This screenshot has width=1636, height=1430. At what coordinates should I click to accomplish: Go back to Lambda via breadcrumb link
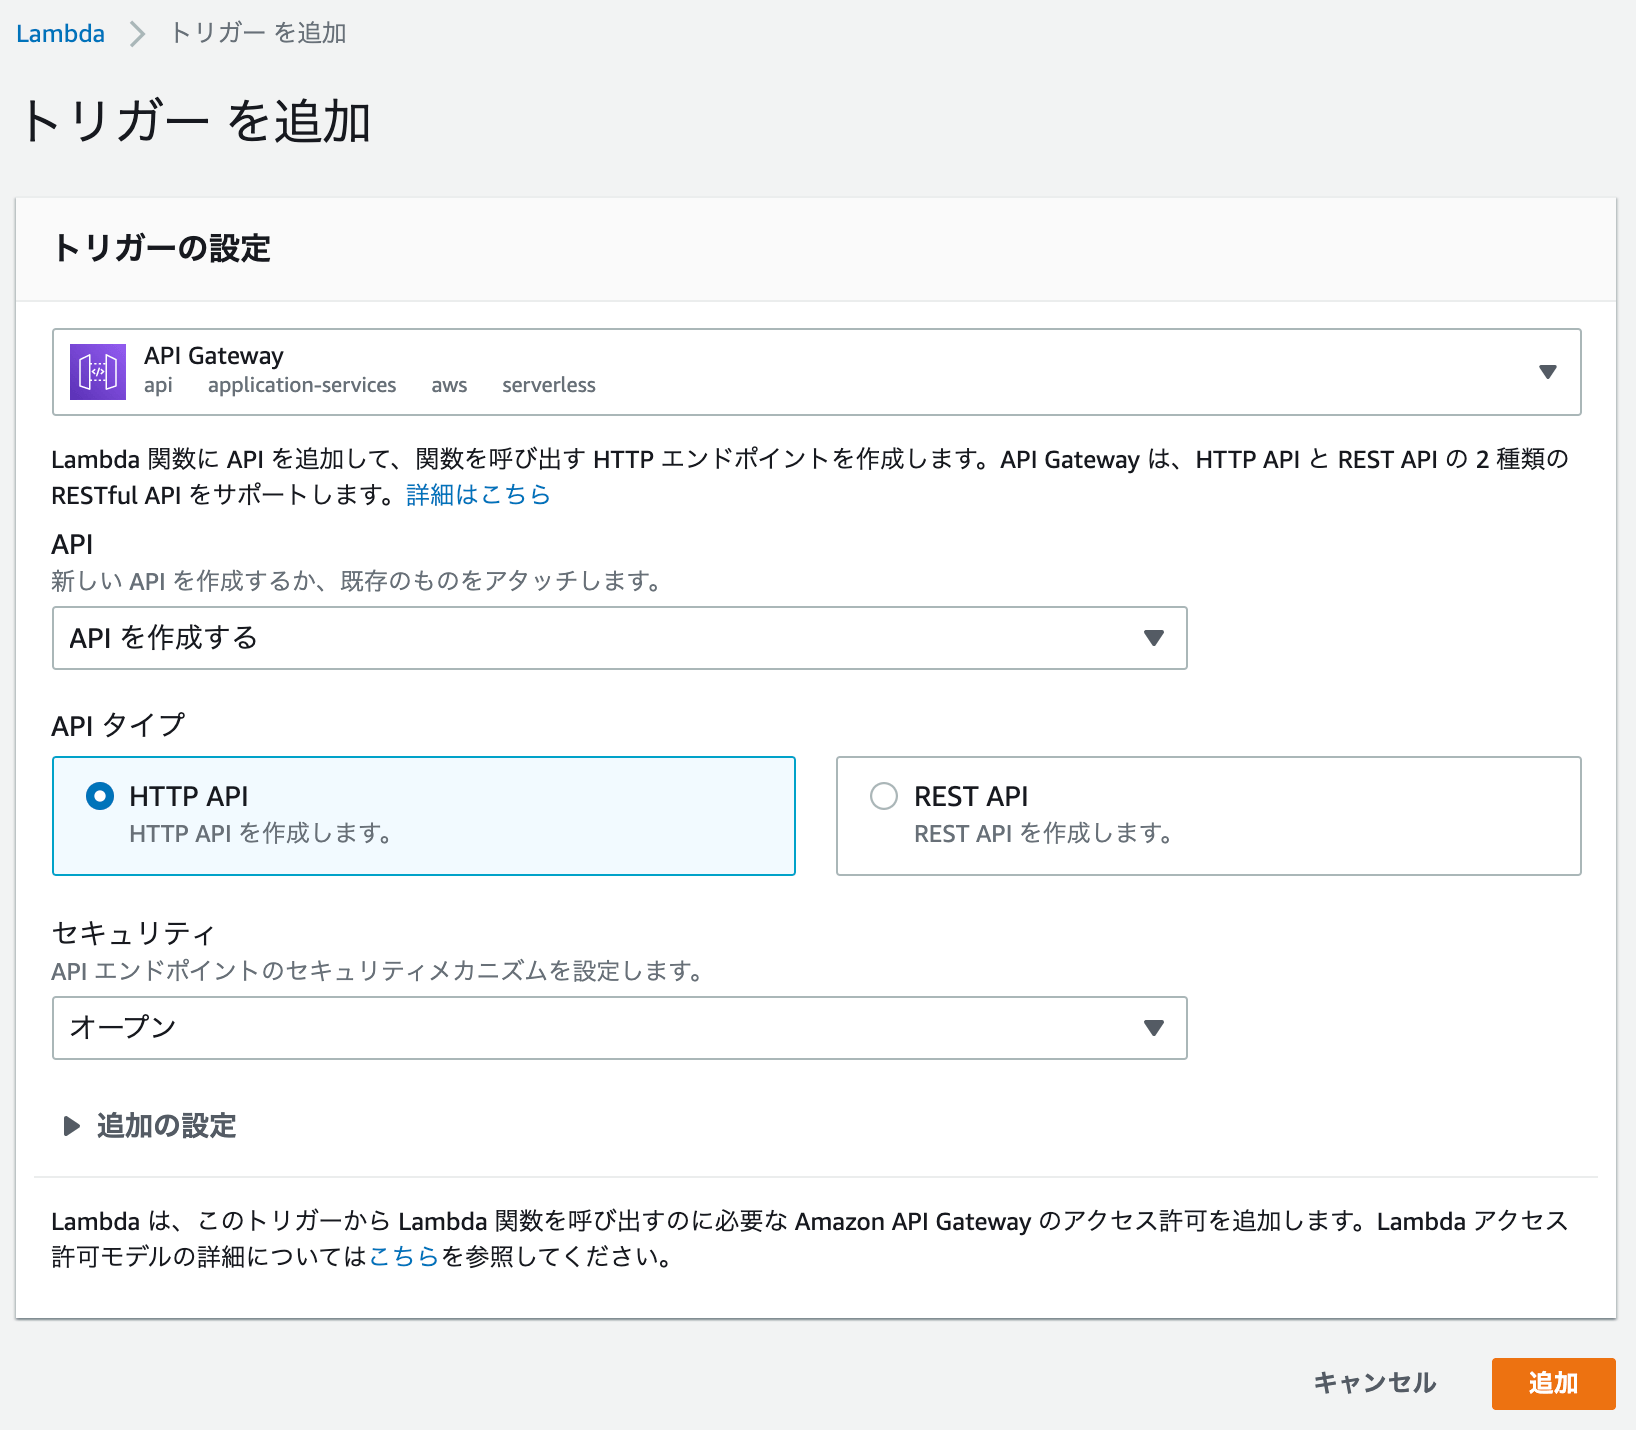pyautogui.click(x=60, y=33)
